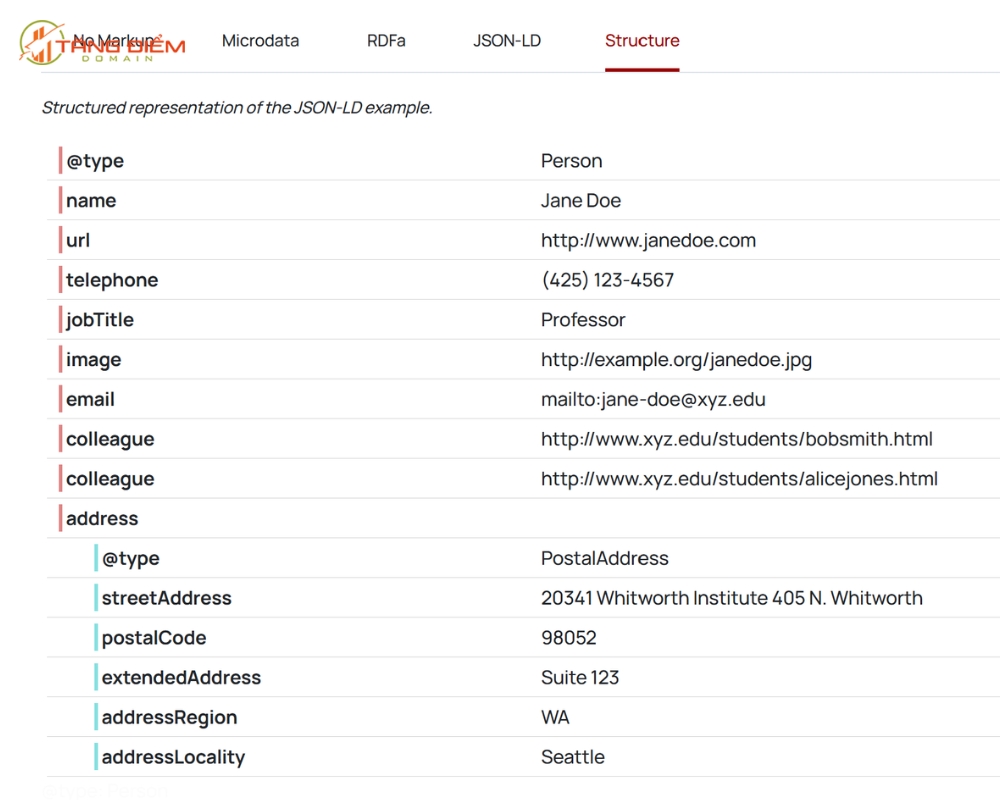Click the postalCode property label

pyautogui.click(x=154, y=638)
